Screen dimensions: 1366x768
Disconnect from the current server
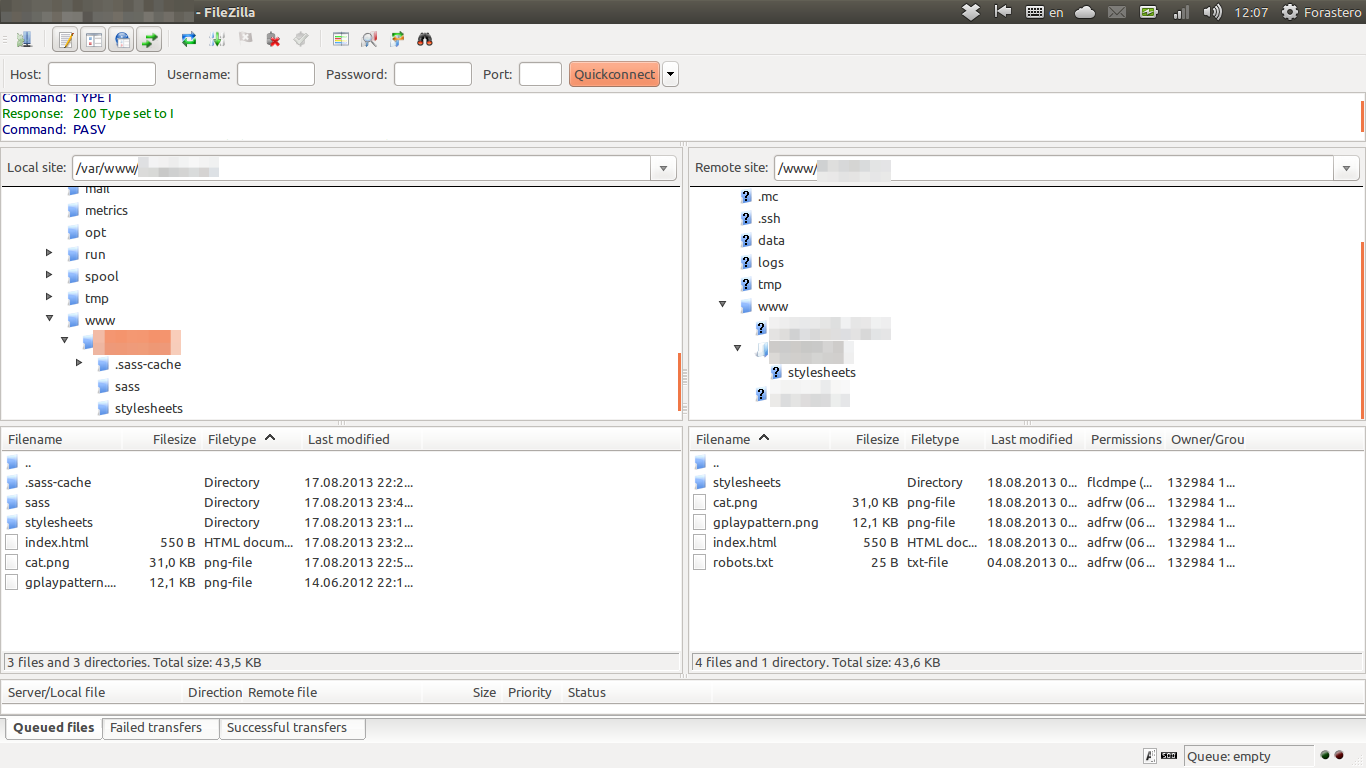pyautogui.click(x=273, y=40)
